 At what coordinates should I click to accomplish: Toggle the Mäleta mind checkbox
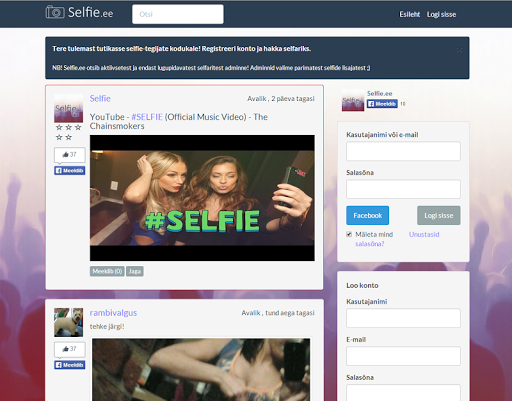(x=349, y=234)
